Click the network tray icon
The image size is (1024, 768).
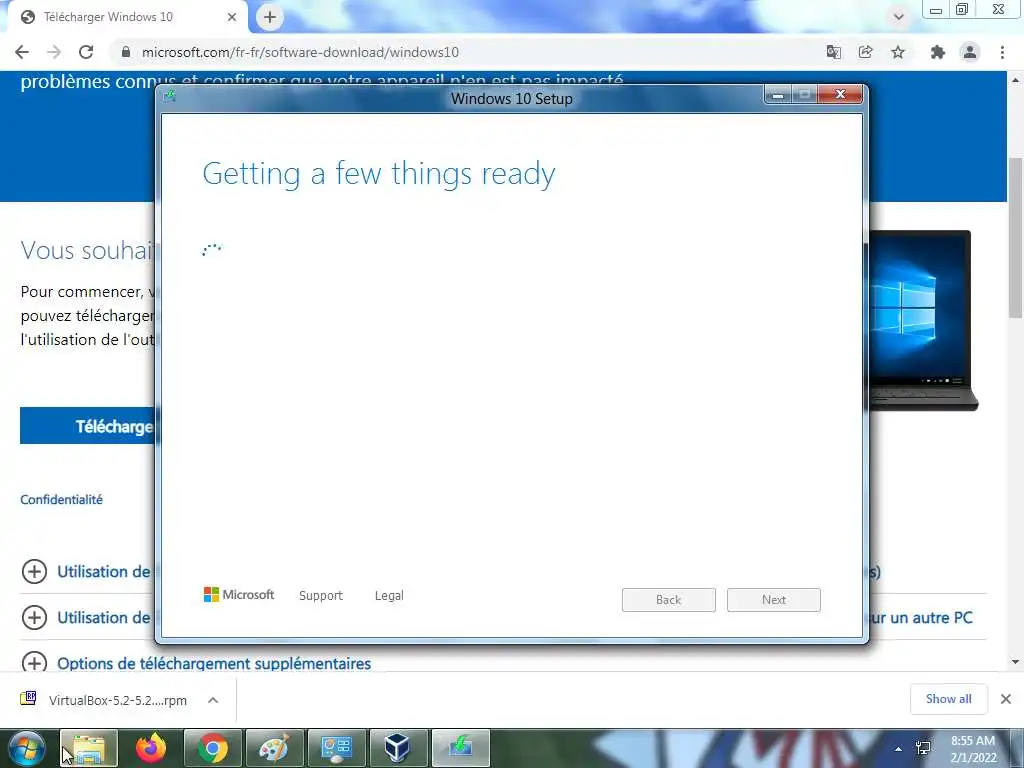[923, 749]
